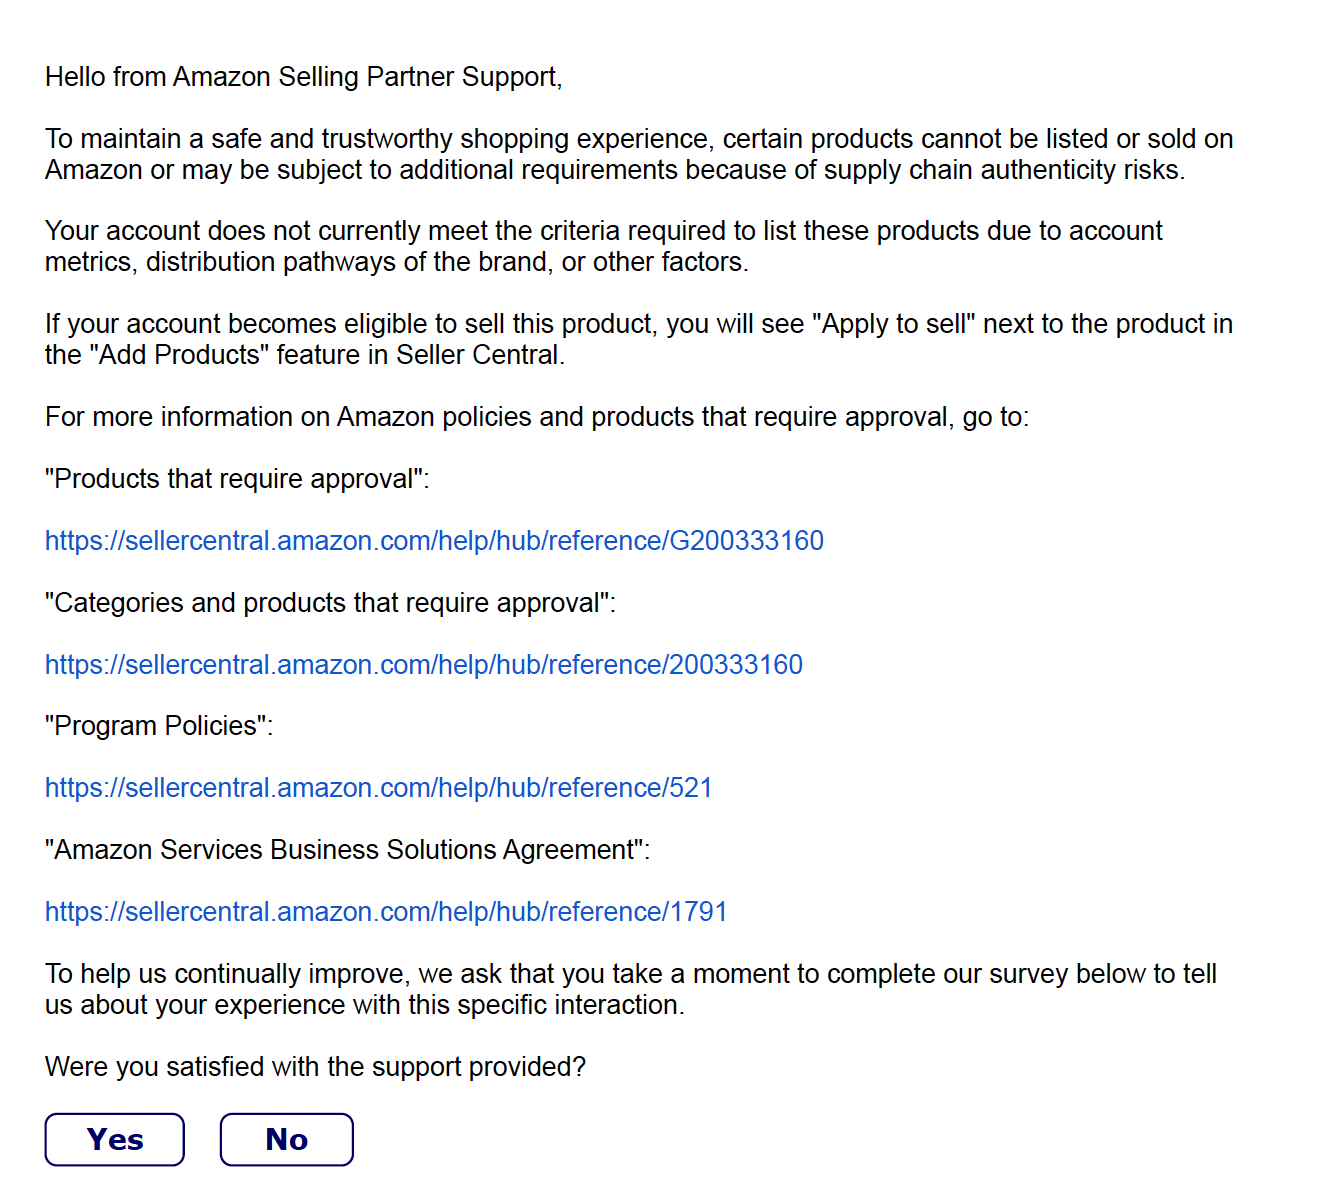
Task: Click the survey request paragraph
Action: [x=630, y=989]
